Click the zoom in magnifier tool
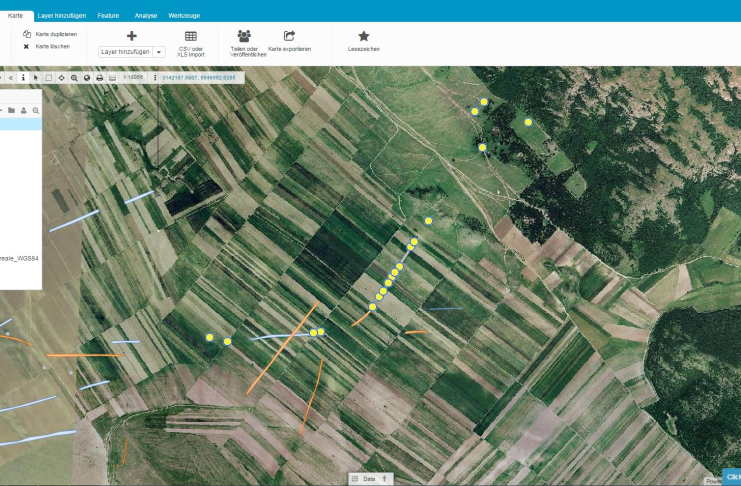Viewport: 741px width, 486px height. click(74, 77)
